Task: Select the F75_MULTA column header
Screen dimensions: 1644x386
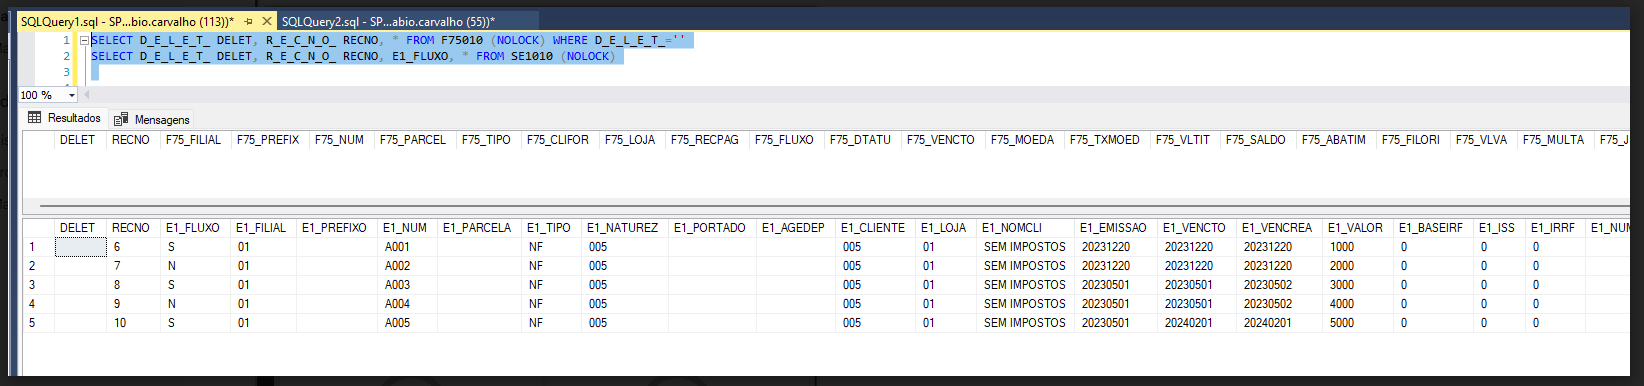Action: (1553, 140)
